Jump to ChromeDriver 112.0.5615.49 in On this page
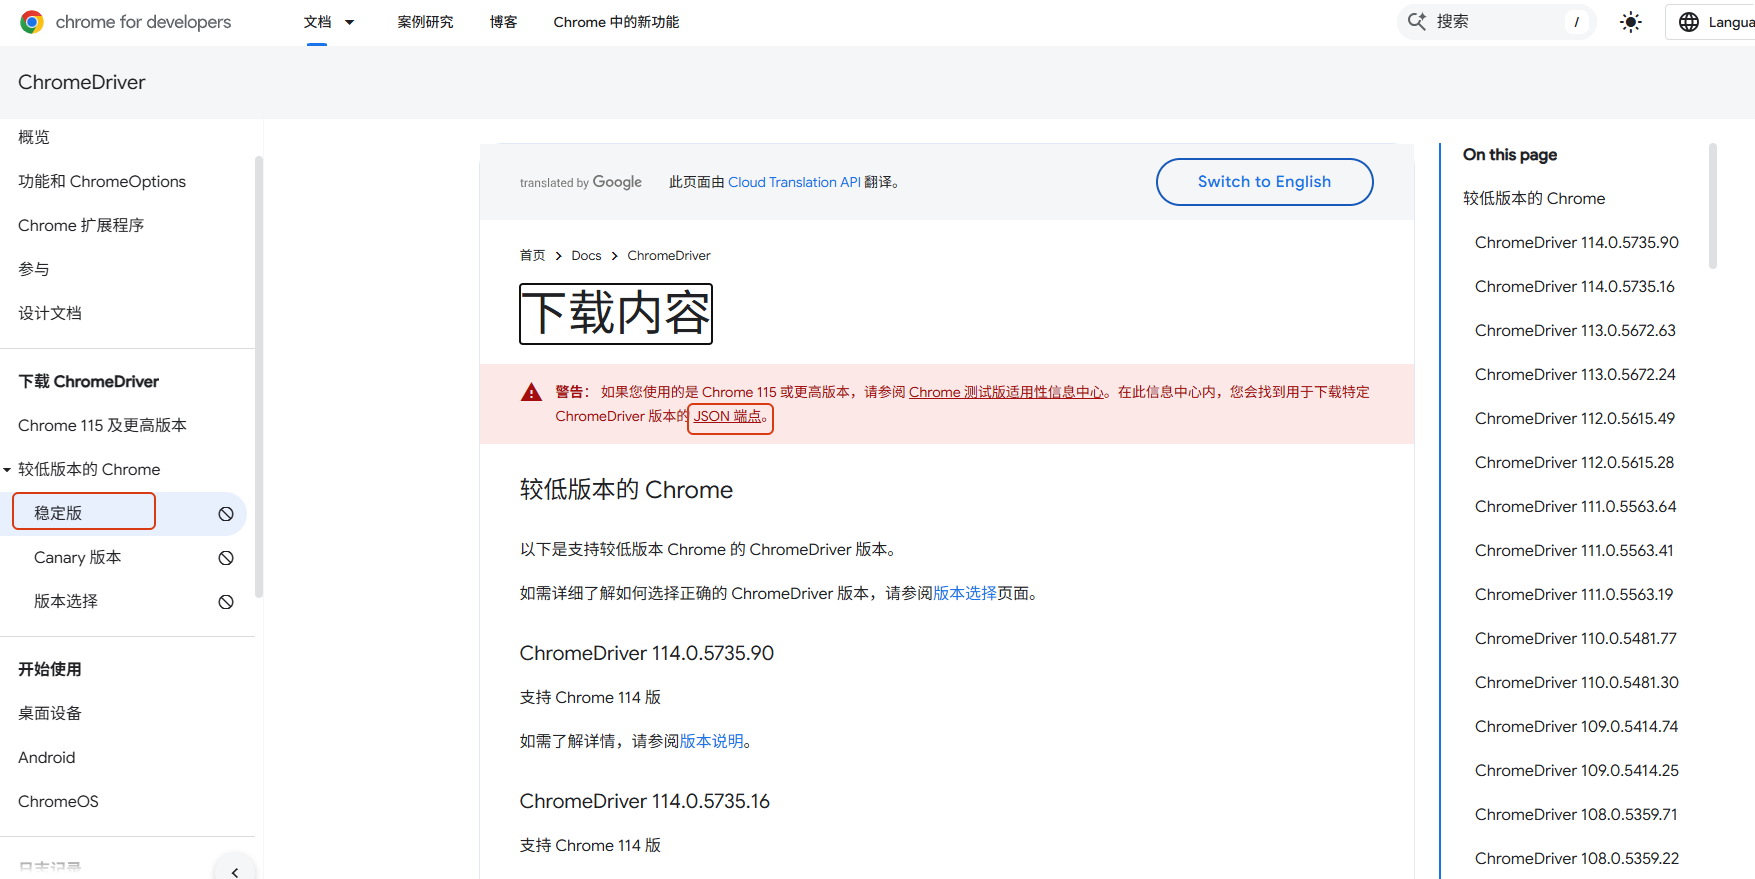The image size is (1755, 879). tap(1575, 418)
